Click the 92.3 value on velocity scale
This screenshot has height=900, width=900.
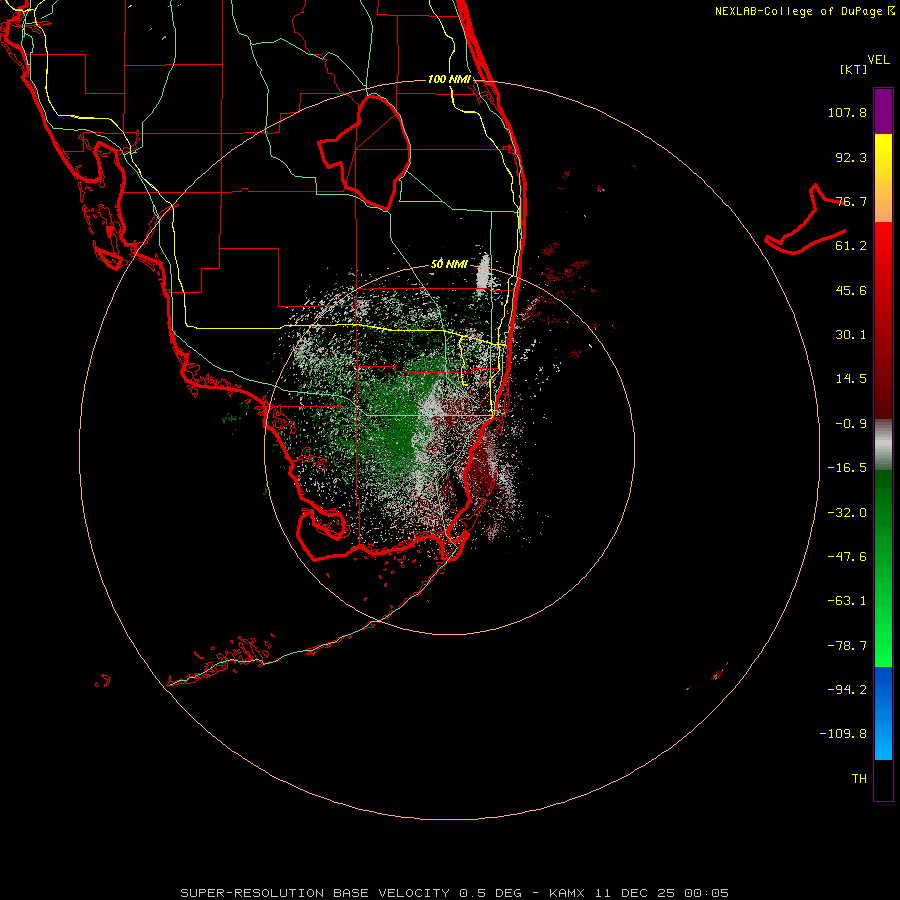[x=851, y=157]
